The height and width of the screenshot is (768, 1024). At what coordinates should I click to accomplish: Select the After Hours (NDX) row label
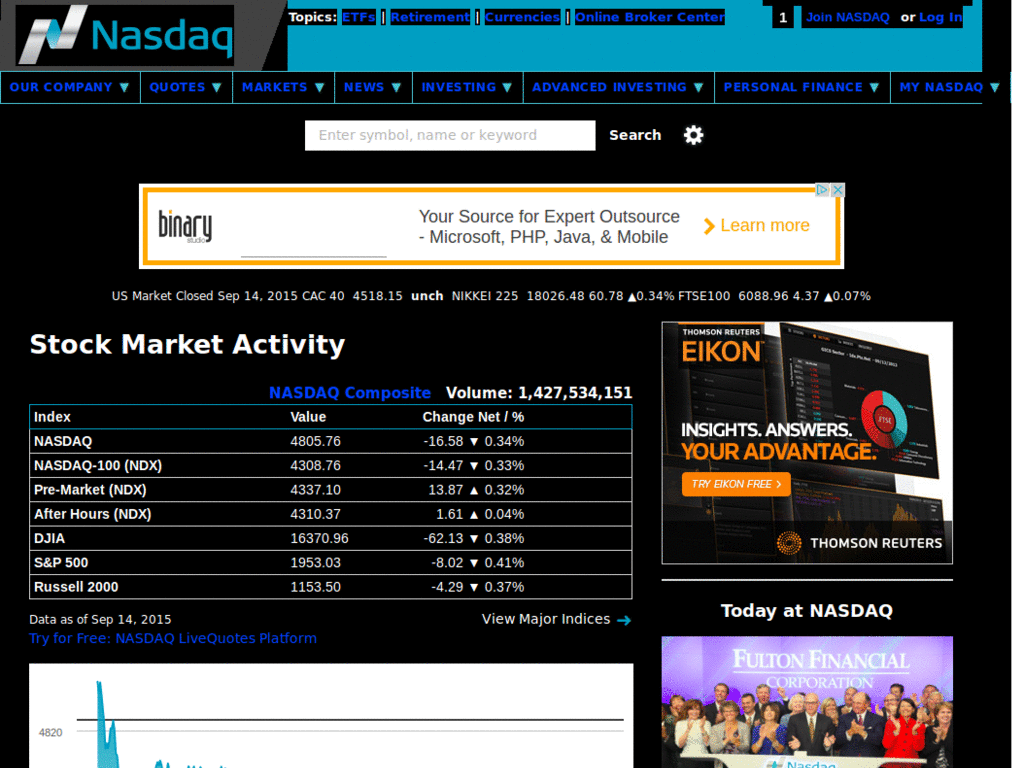pos(93,514)
